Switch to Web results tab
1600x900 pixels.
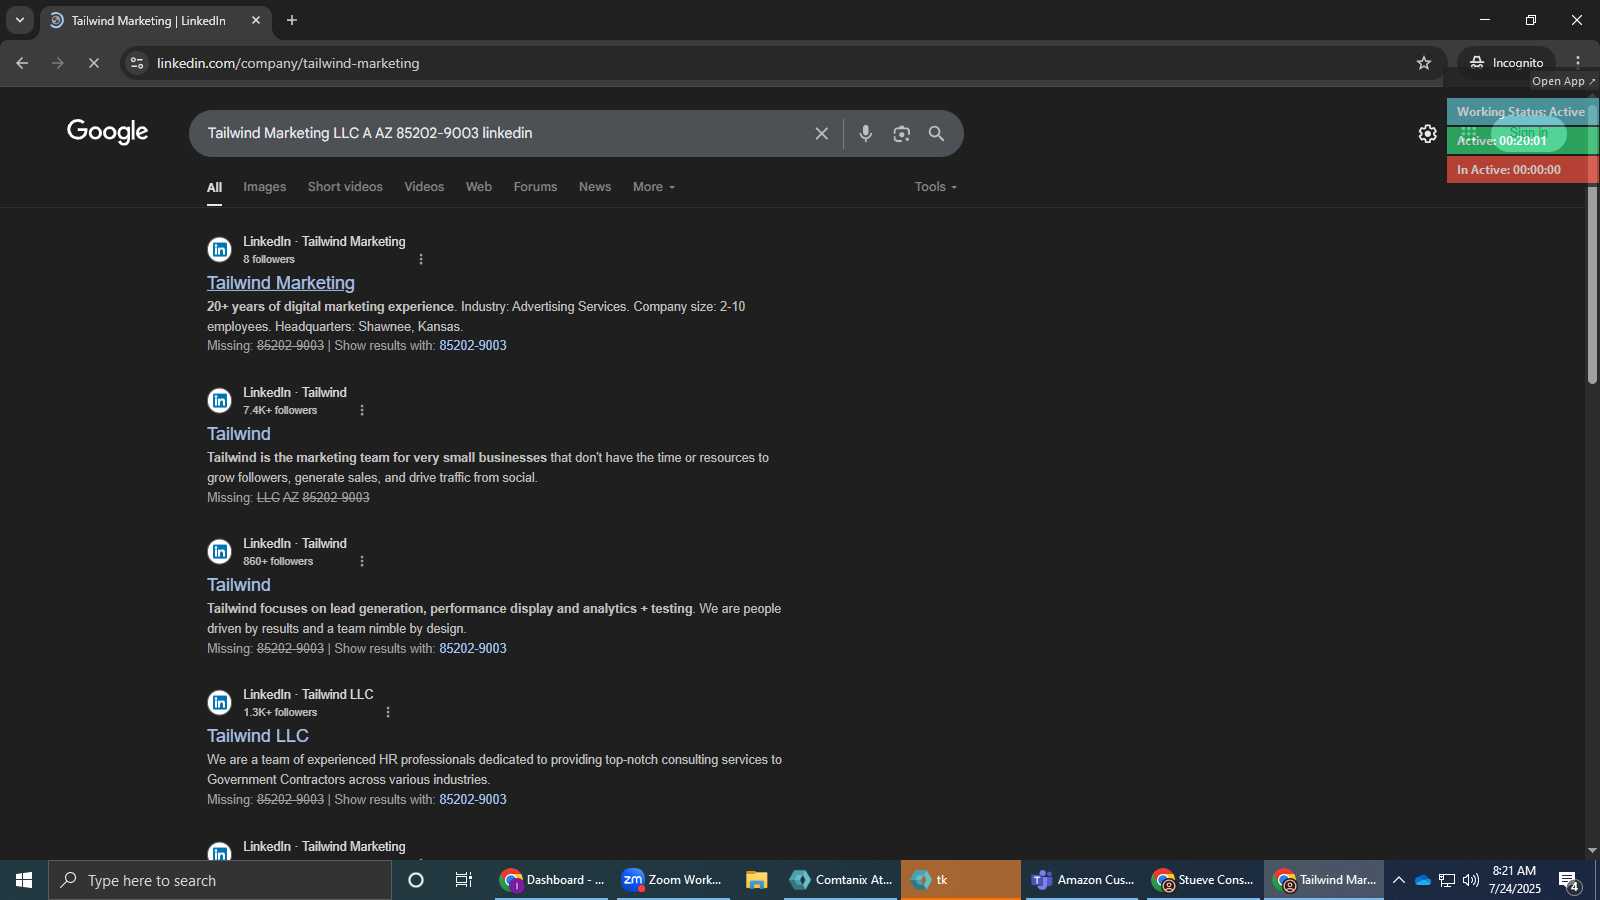pos(479,187)
